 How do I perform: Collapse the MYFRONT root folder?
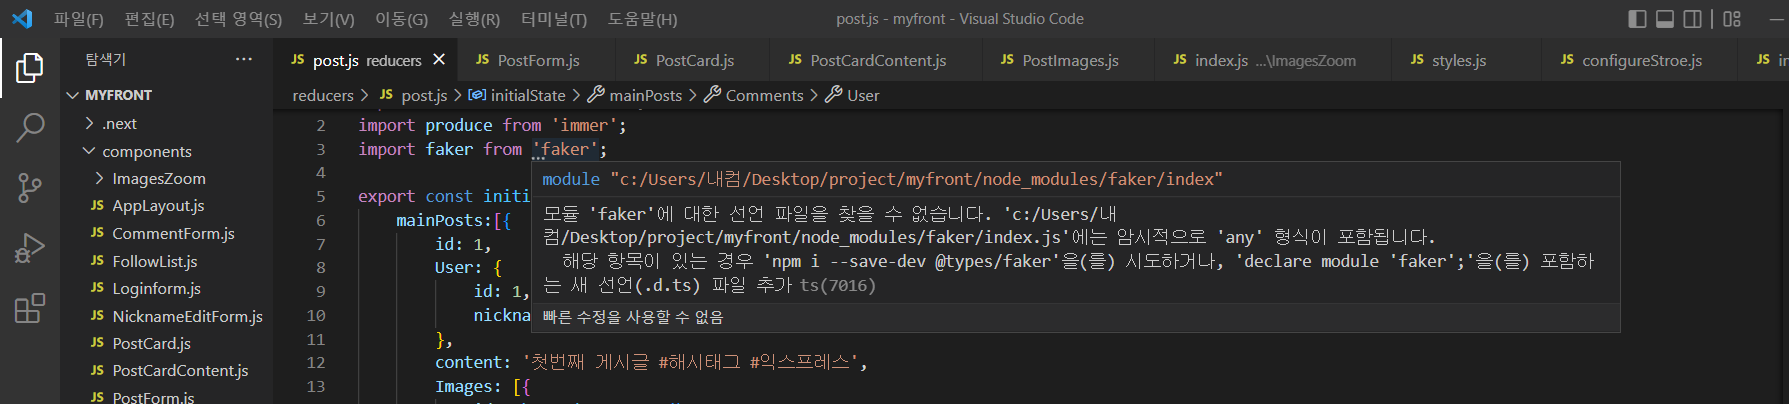(x=166, y=95)
